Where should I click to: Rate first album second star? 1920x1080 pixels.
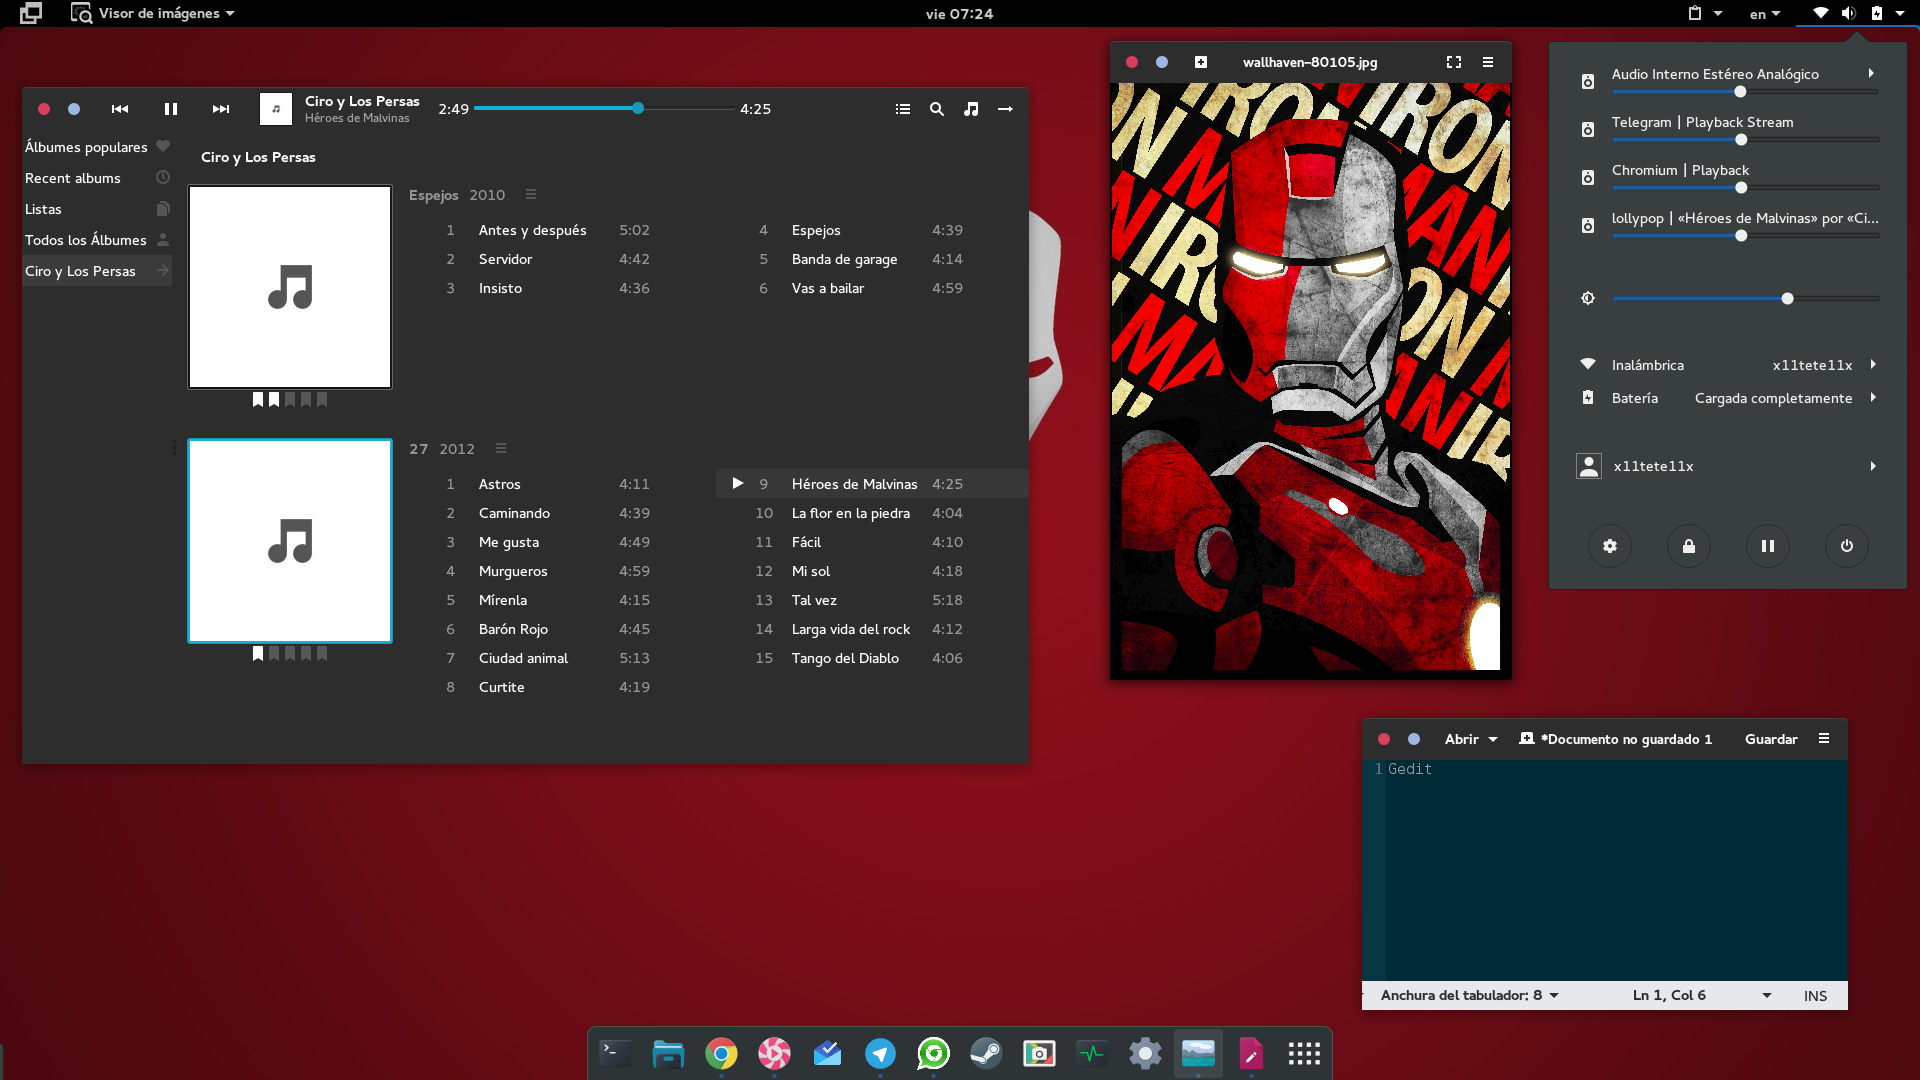(x=274, y=399)
